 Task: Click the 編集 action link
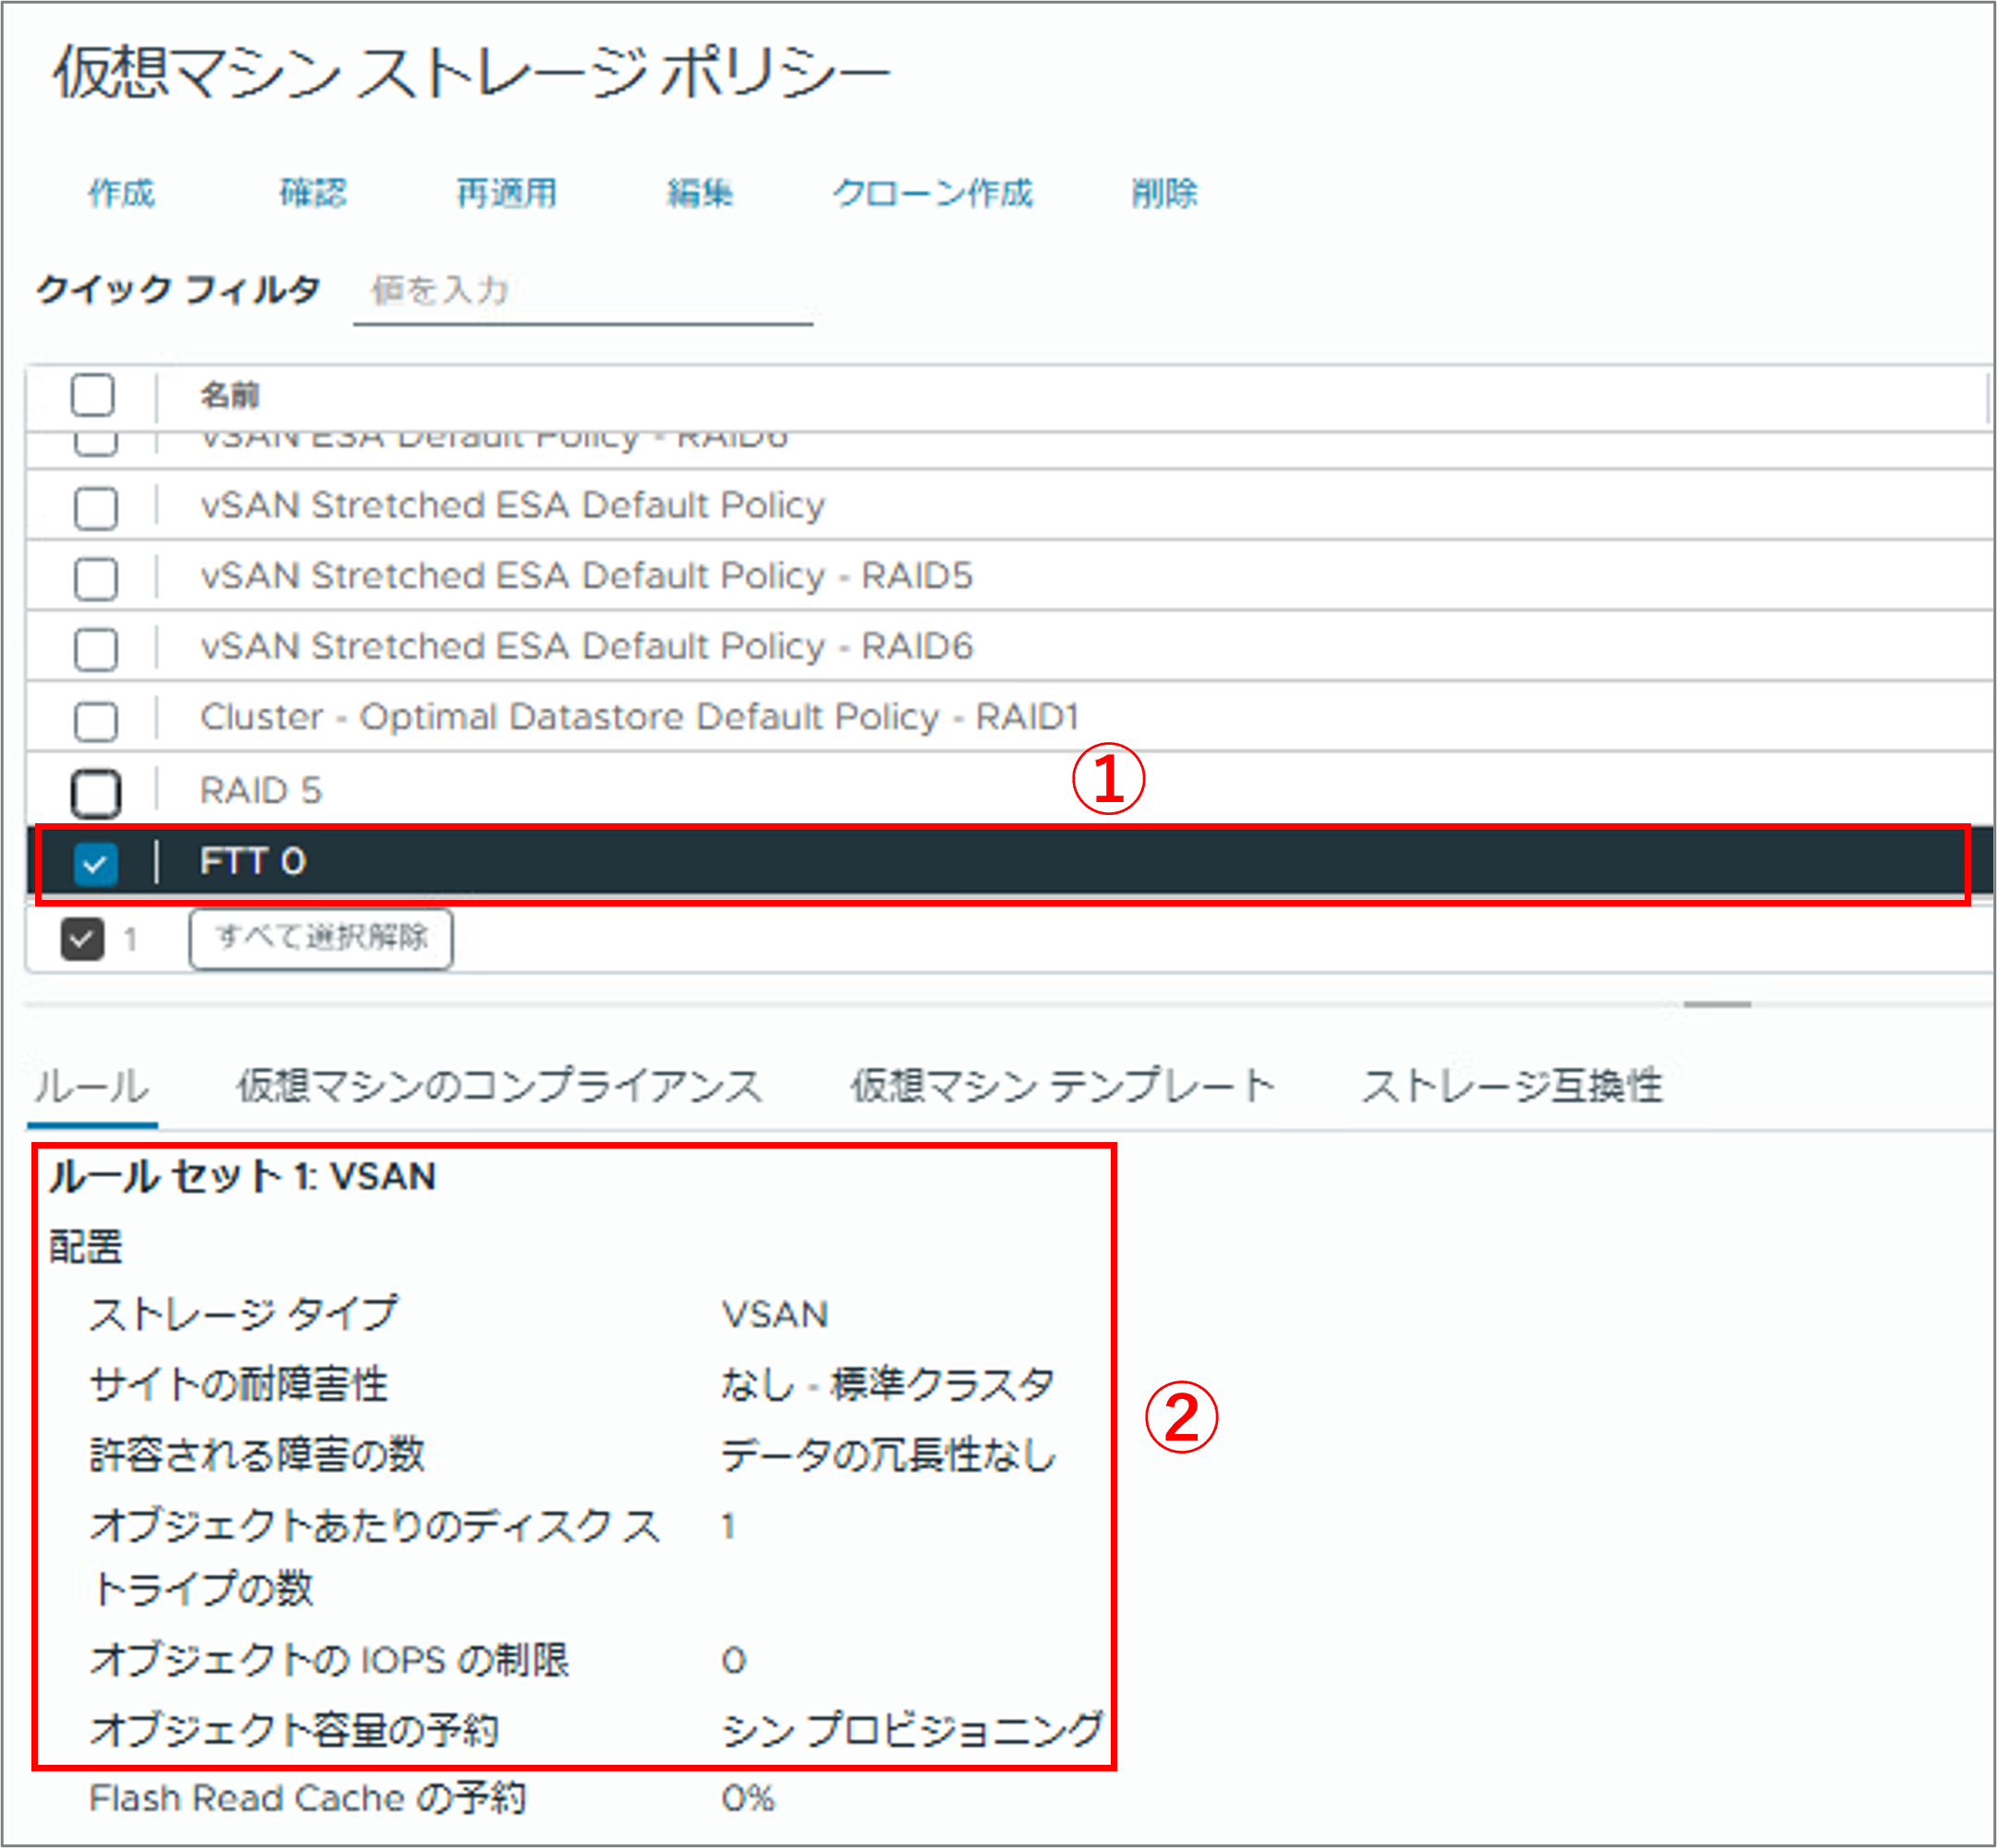click(x=700, y=193)
